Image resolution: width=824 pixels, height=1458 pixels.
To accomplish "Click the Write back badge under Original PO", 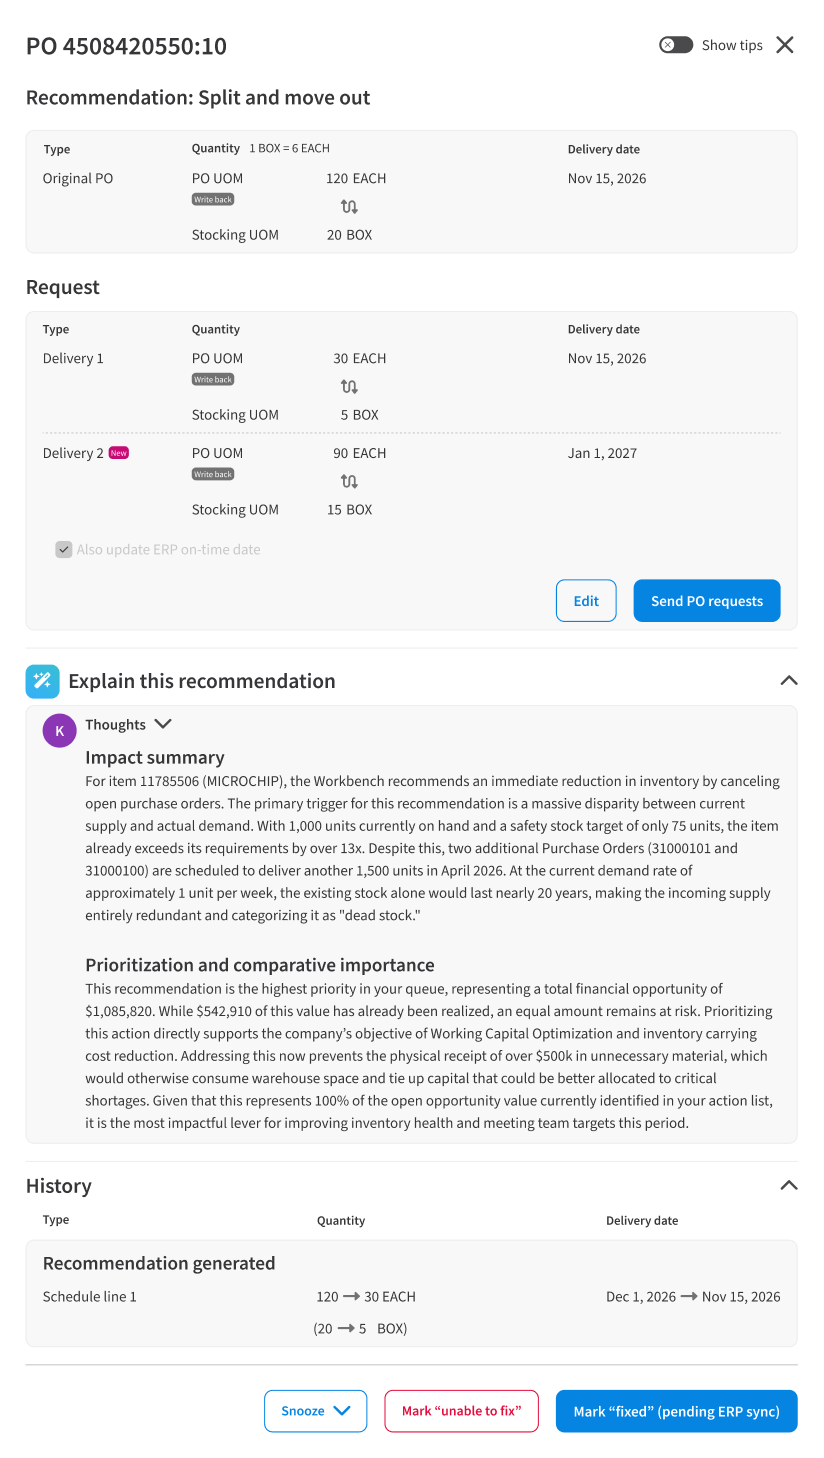I will pos(213,199).
